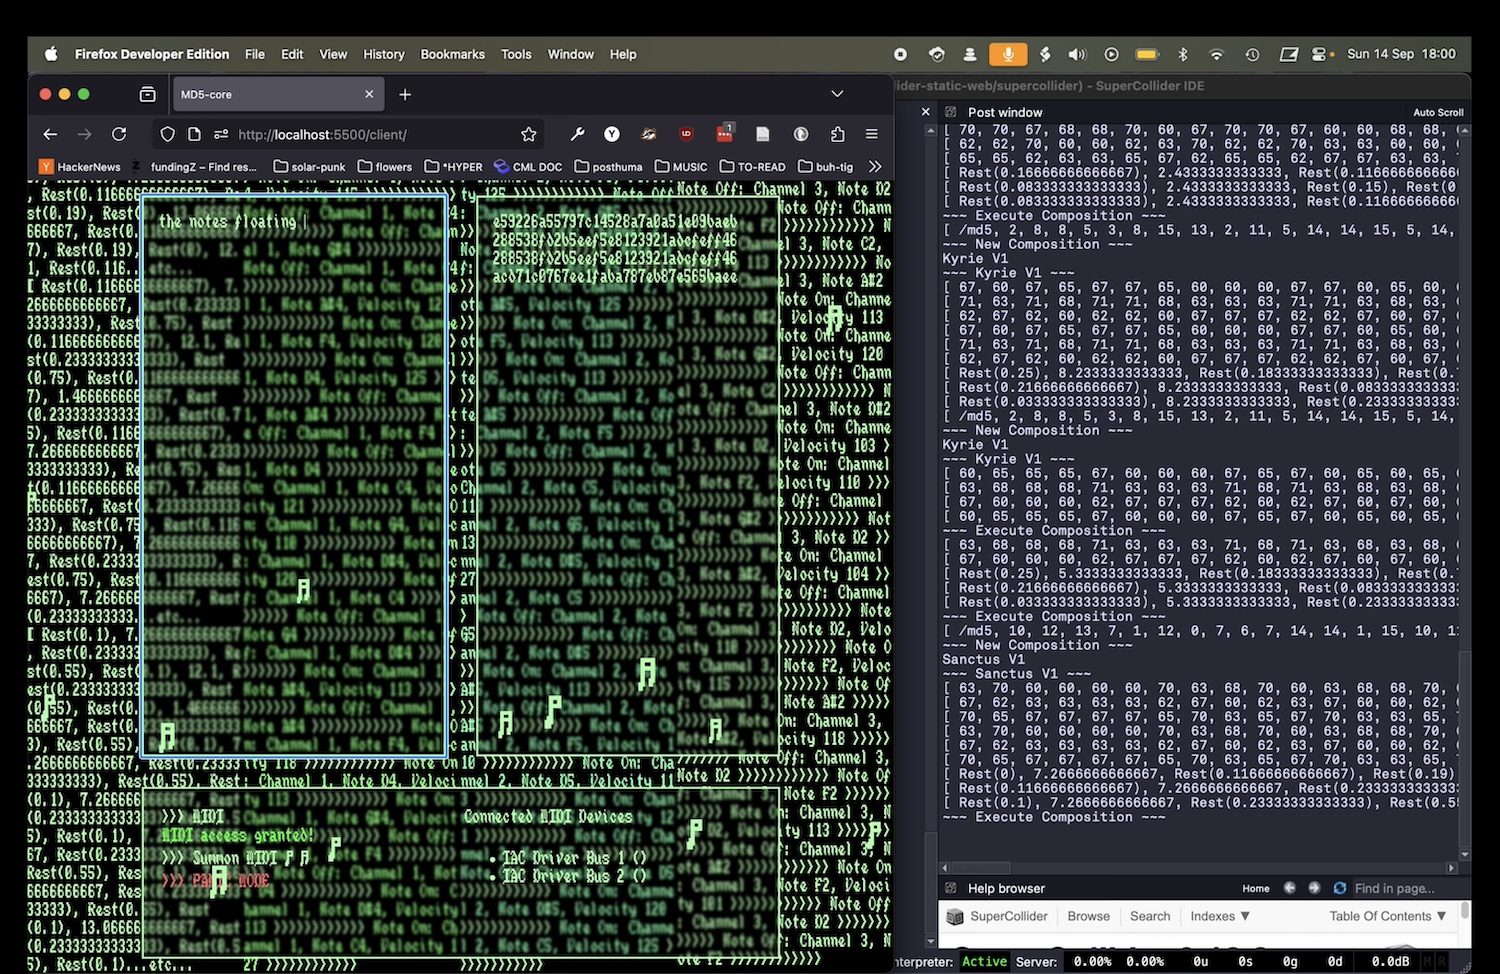Toggle Auto Scroll in Post window
The width and height of the screenshot is (1500, 974).
coord(1437,113)
